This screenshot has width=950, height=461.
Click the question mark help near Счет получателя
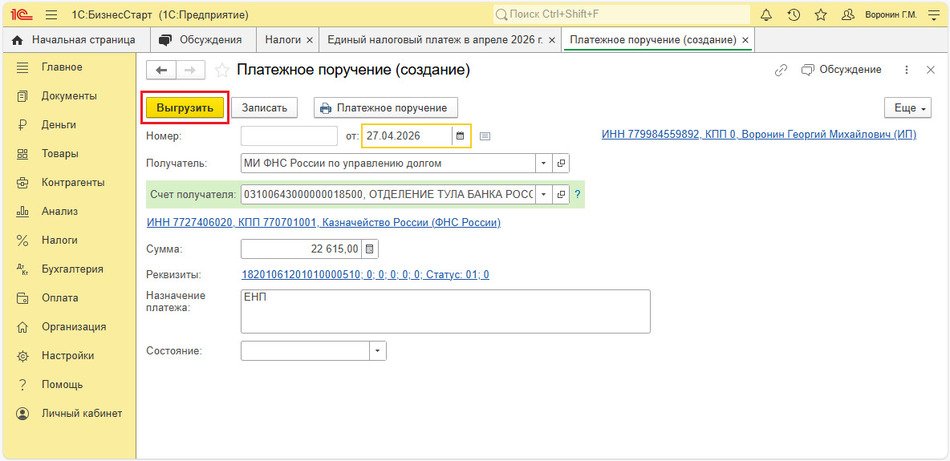point(577,194)
